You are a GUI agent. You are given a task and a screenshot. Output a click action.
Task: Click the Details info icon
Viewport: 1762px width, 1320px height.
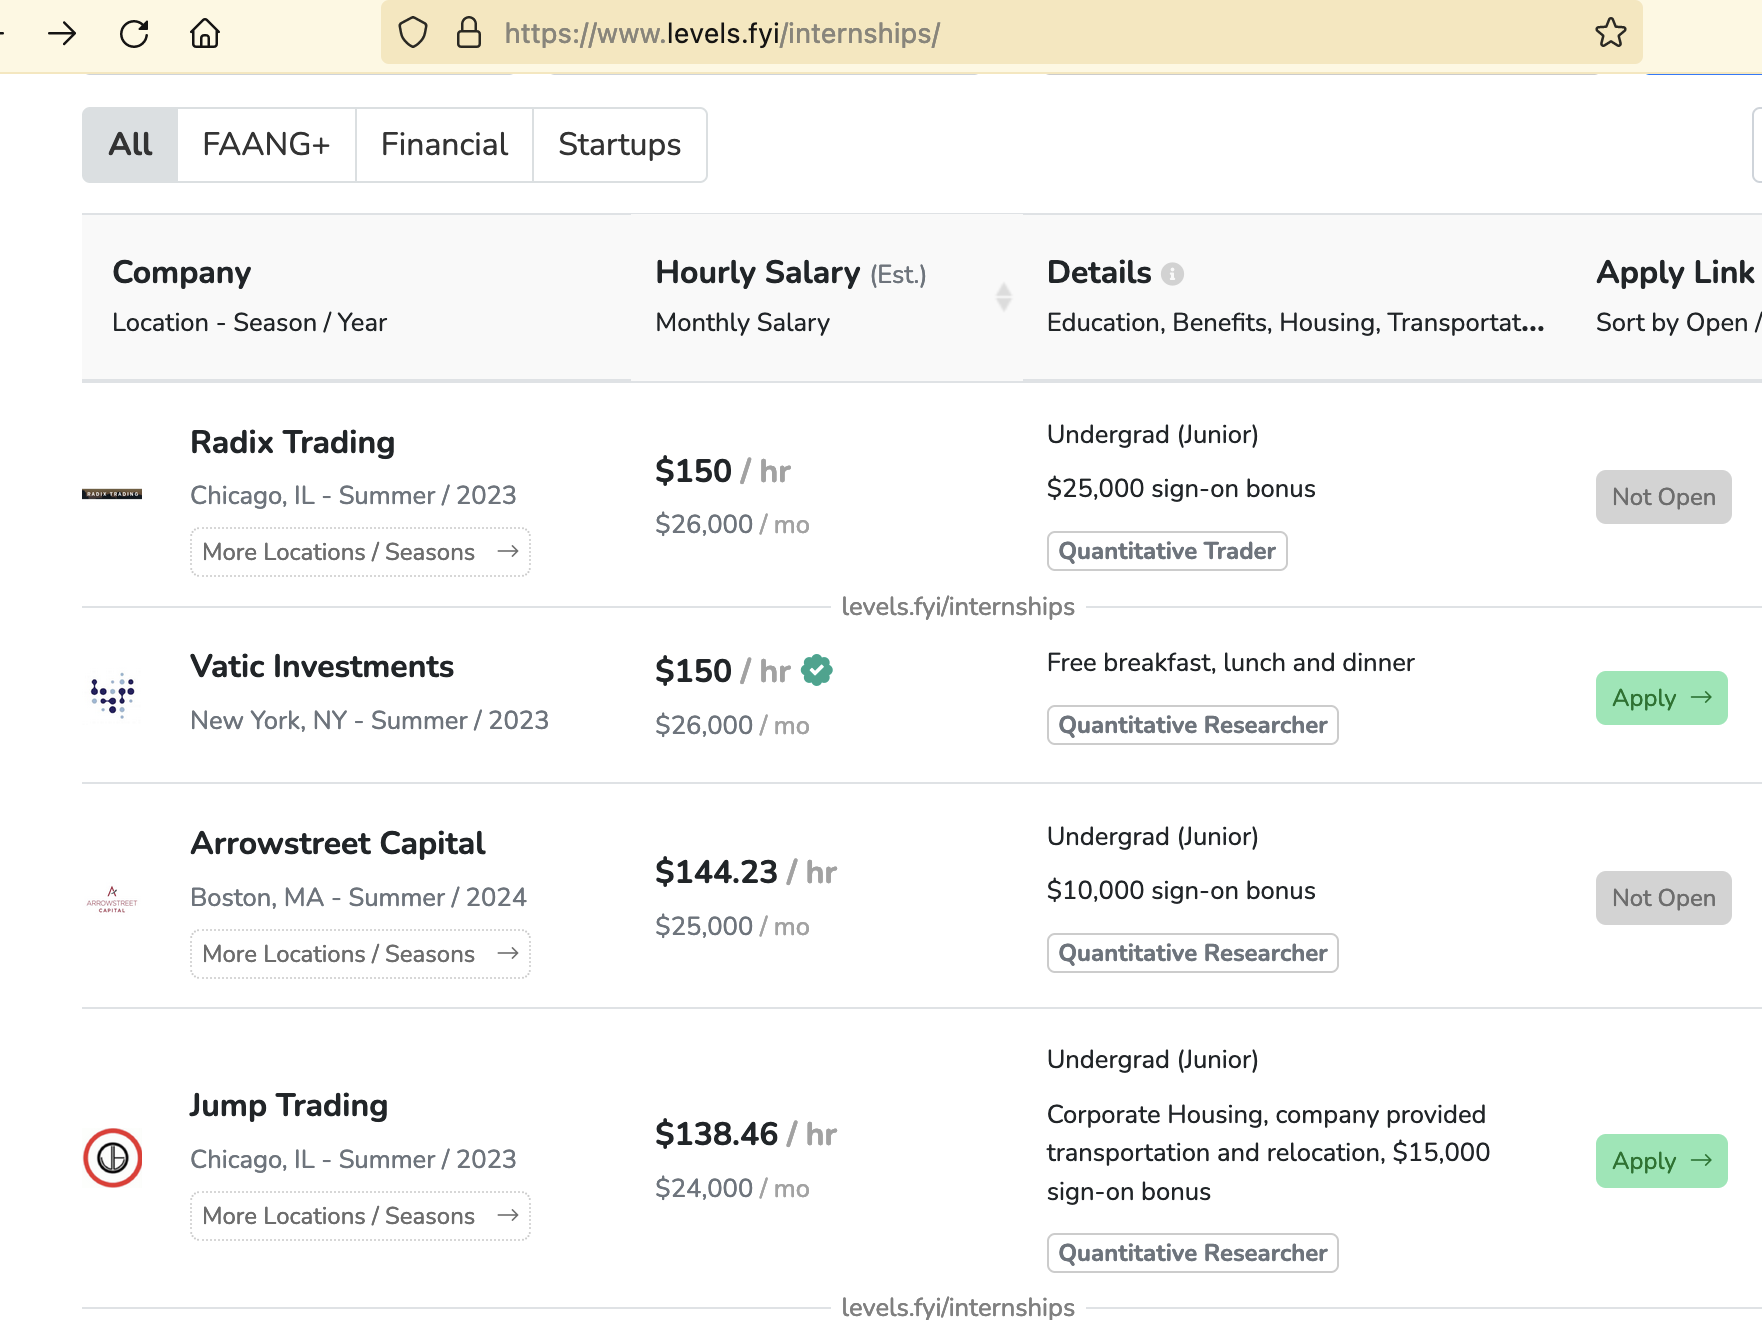click(x=1173, y=274)
